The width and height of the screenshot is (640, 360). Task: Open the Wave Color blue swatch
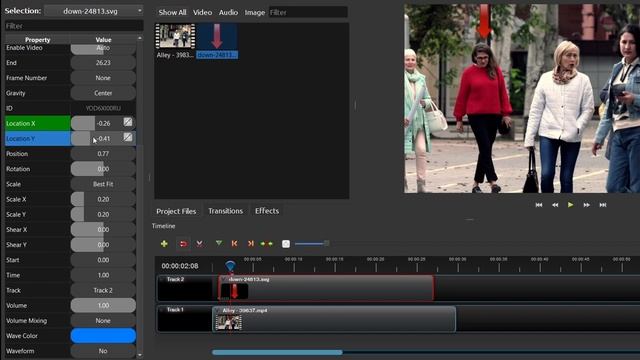(x=103, y=336)
